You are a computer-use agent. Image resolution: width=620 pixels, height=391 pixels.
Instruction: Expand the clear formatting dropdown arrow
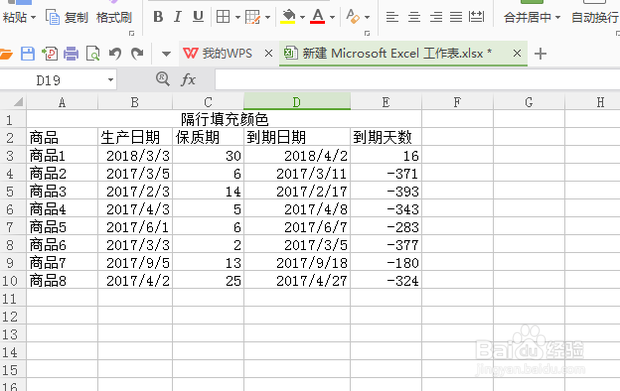(x=367, y=17)
